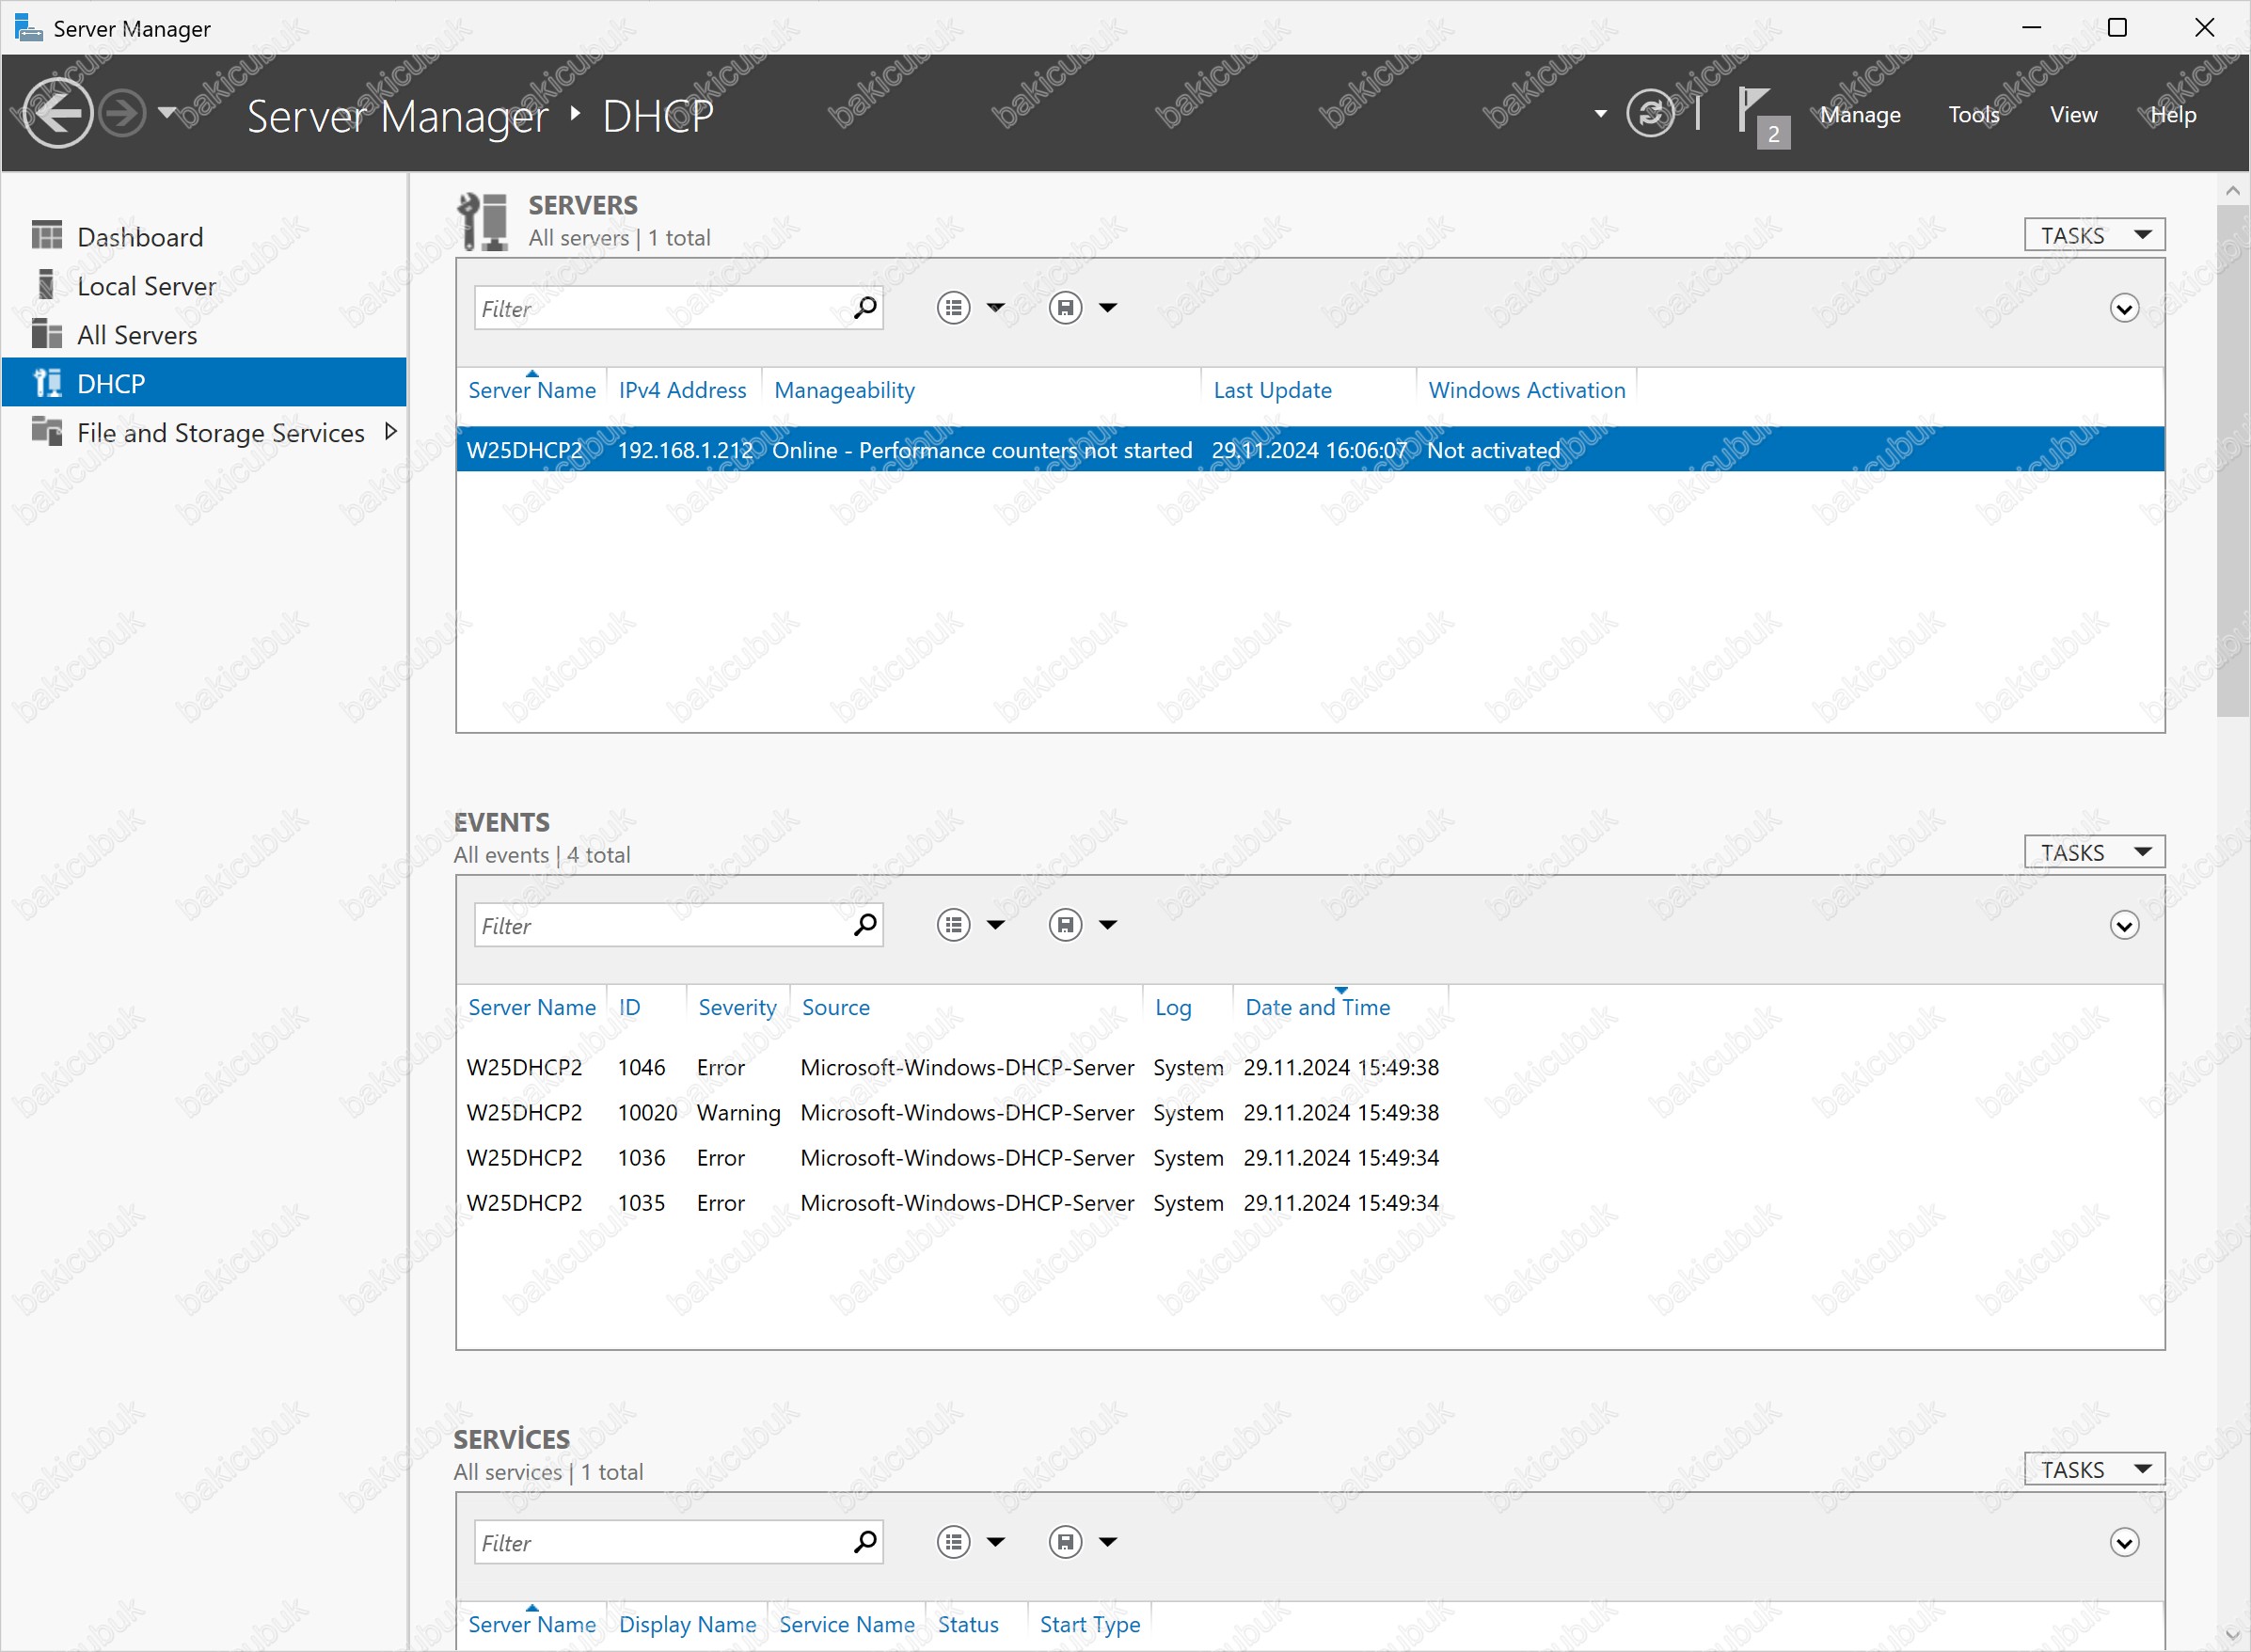Click the Servers filter search magnifier
Screen dimensions: 2251x1652
(x=865, y=308)
